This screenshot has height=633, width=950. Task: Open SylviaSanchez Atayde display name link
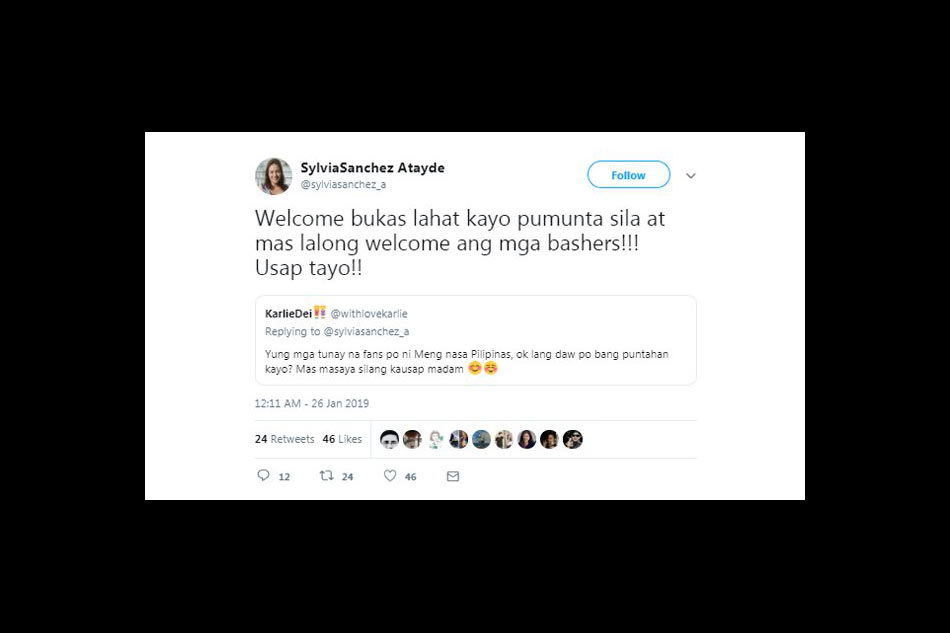coord(373,168)
